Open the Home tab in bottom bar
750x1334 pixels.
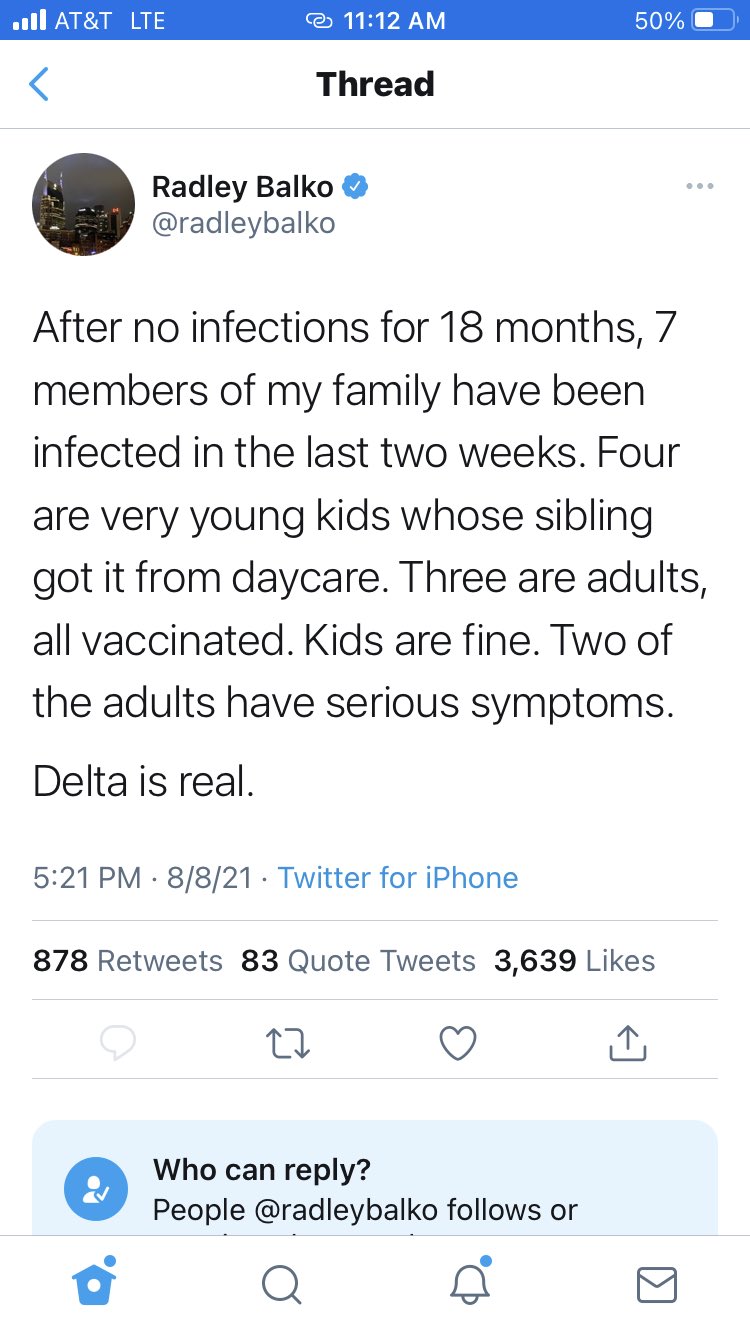[x=94, y=1284]
